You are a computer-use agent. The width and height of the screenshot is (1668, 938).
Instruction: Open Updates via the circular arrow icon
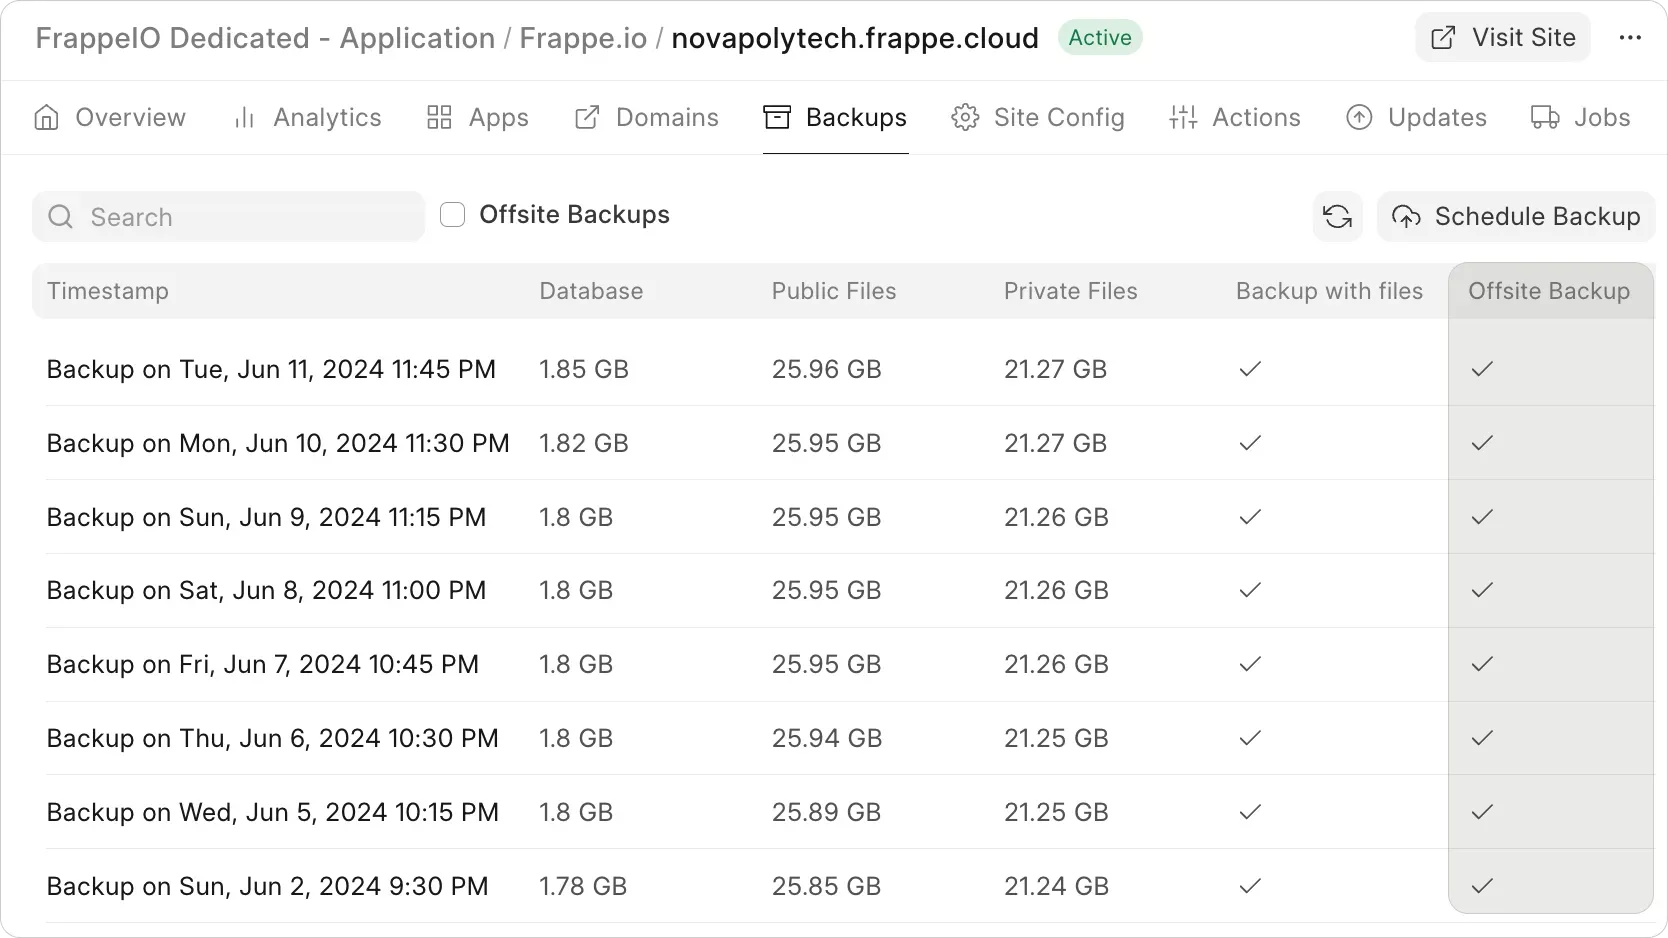click(1359, 117)
